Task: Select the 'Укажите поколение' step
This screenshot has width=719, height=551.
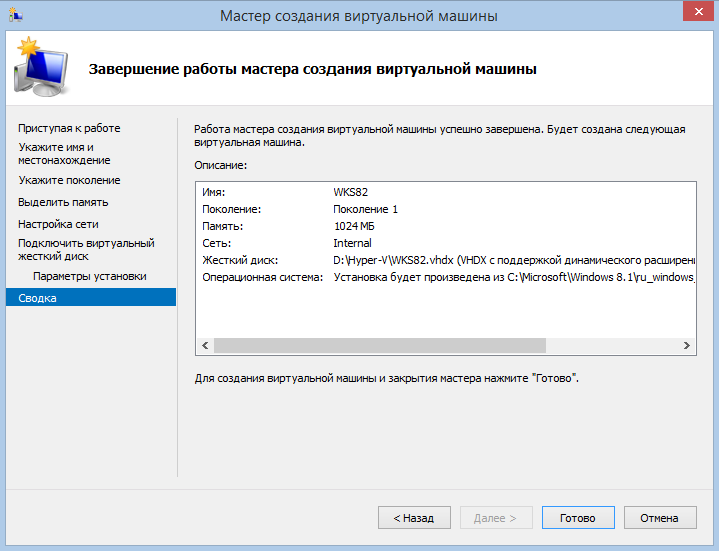Action: [69, 180]
